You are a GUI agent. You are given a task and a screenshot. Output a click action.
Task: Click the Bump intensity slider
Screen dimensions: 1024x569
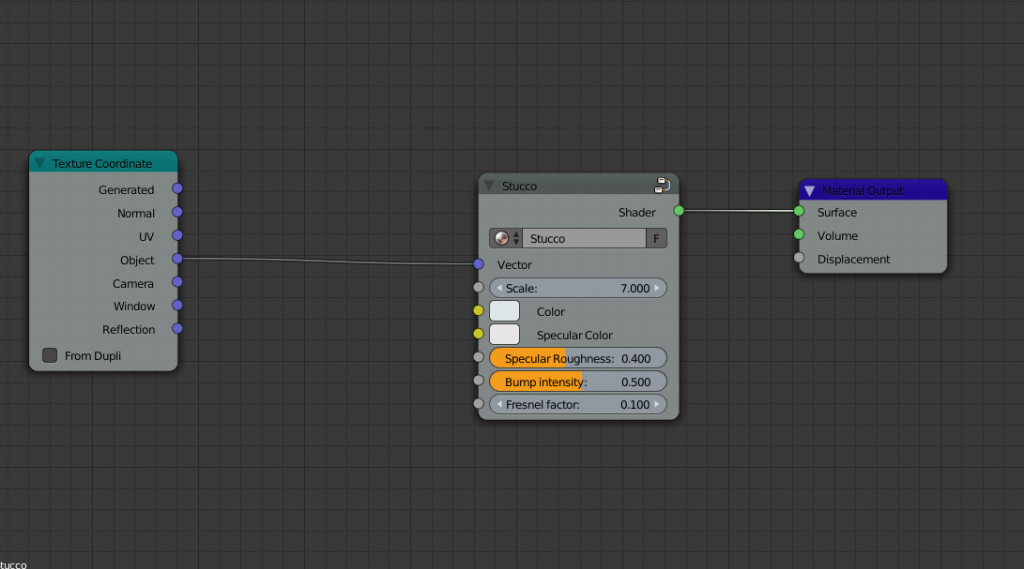(x=578, y=382)
